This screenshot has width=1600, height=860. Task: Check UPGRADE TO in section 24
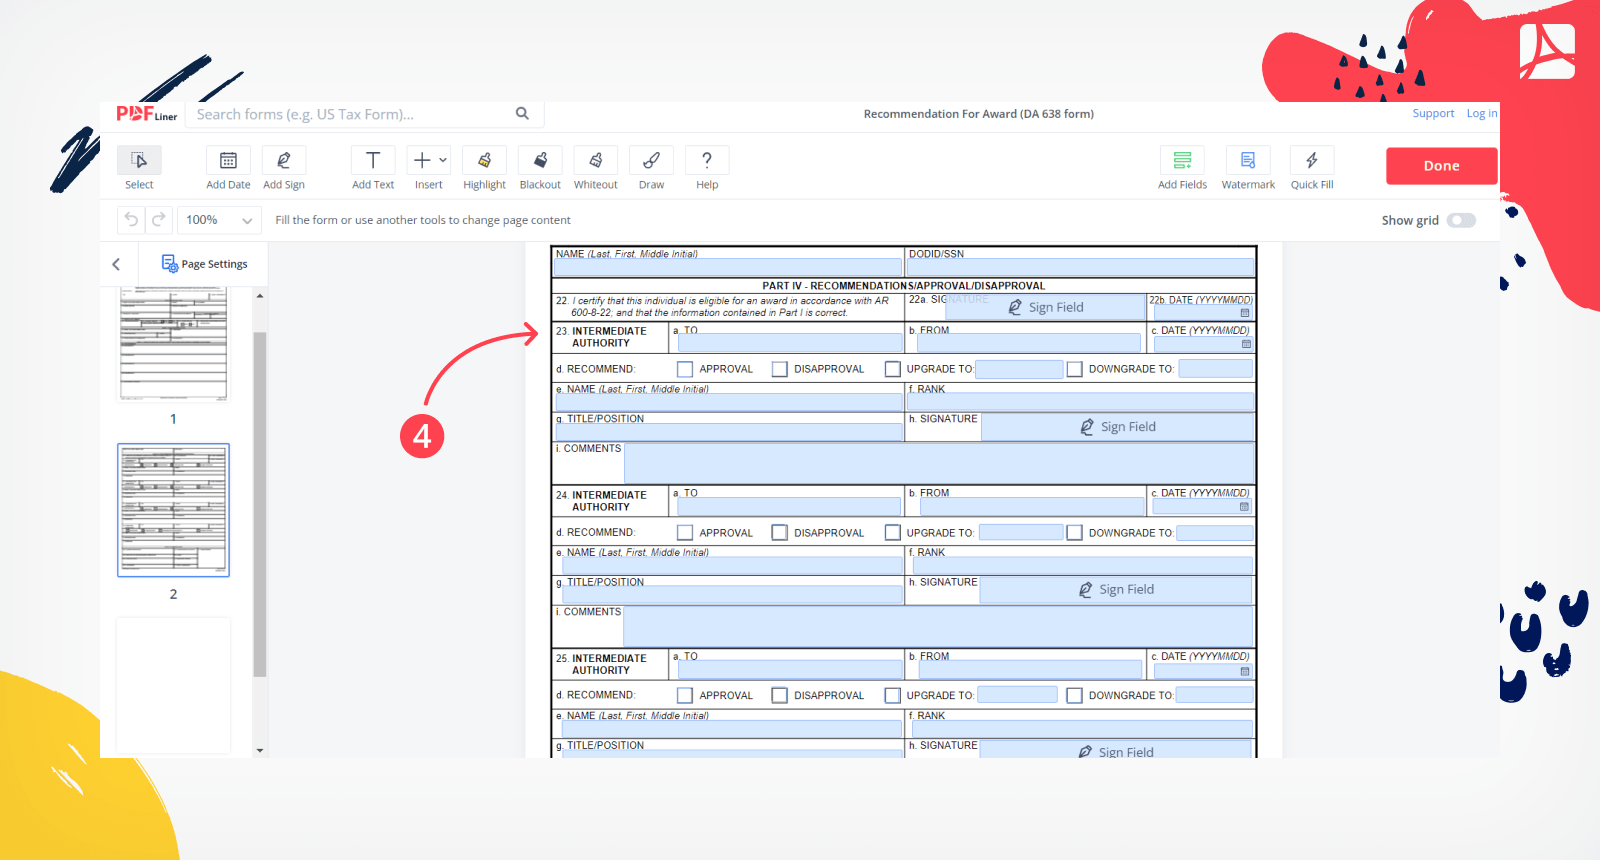pyautogui.click(x=893, y=533)
